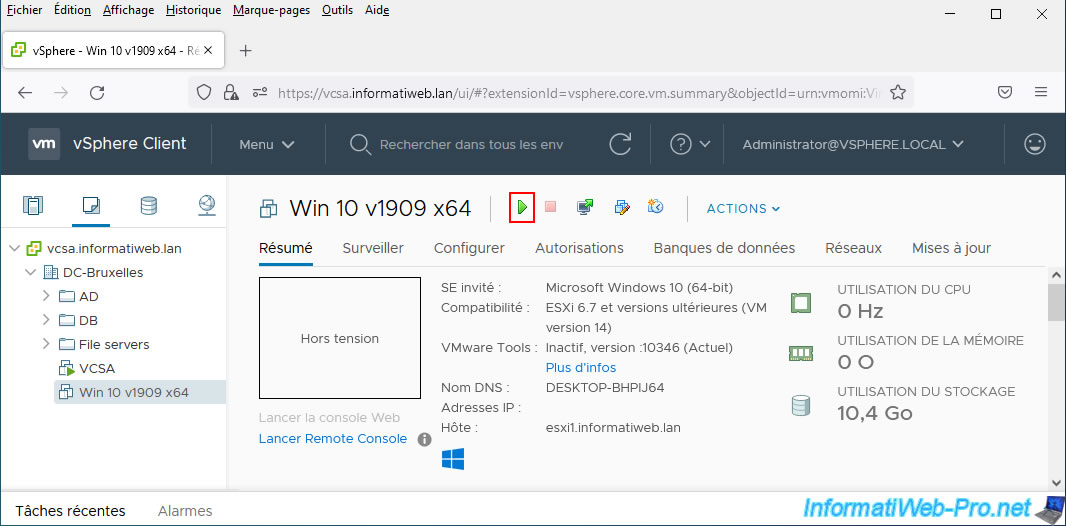Viewport: 1066px width, 526px height.
Task: Expand the Administrator@VSPHERE.LOCAL user menu
Action: click(852, 144)
